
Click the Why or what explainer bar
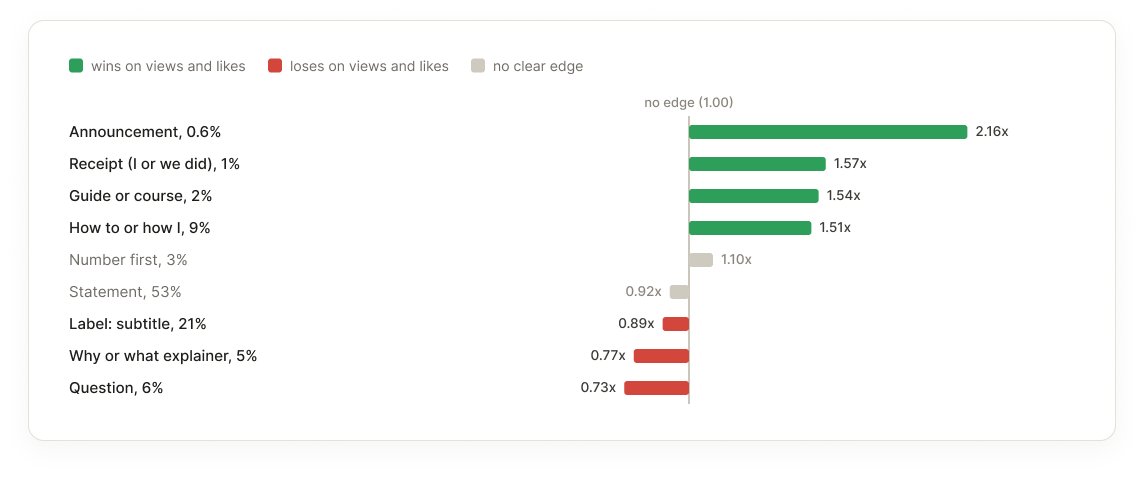pyautogui.click(x=661, y=356)
